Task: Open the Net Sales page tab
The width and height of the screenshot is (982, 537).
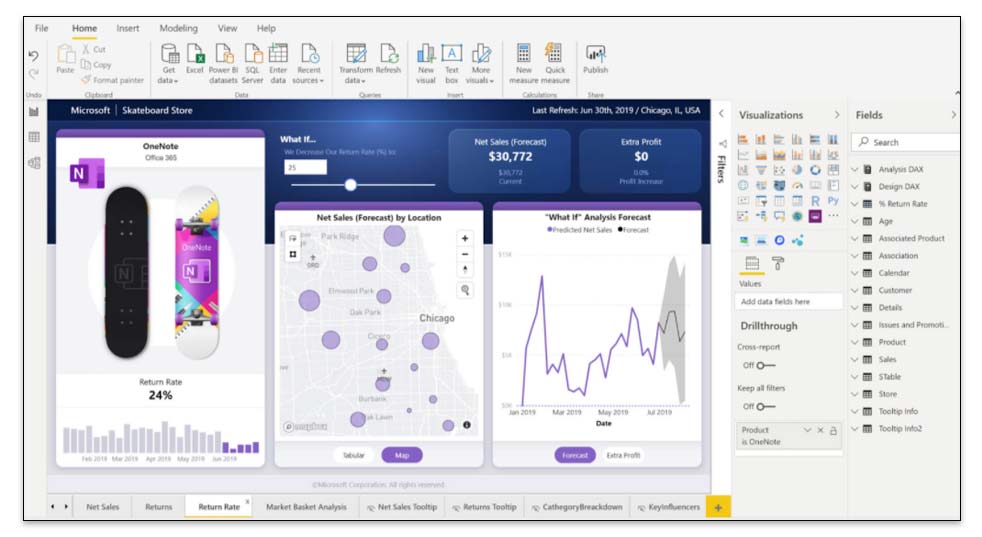Action: coord(102,507)
